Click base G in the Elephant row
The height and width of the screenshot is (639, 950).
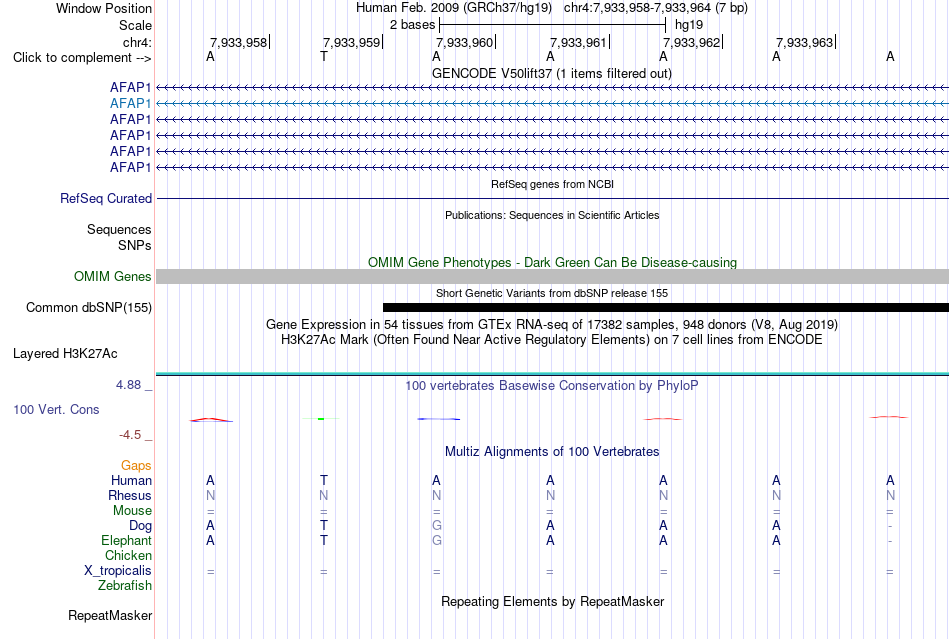point(437,541)
